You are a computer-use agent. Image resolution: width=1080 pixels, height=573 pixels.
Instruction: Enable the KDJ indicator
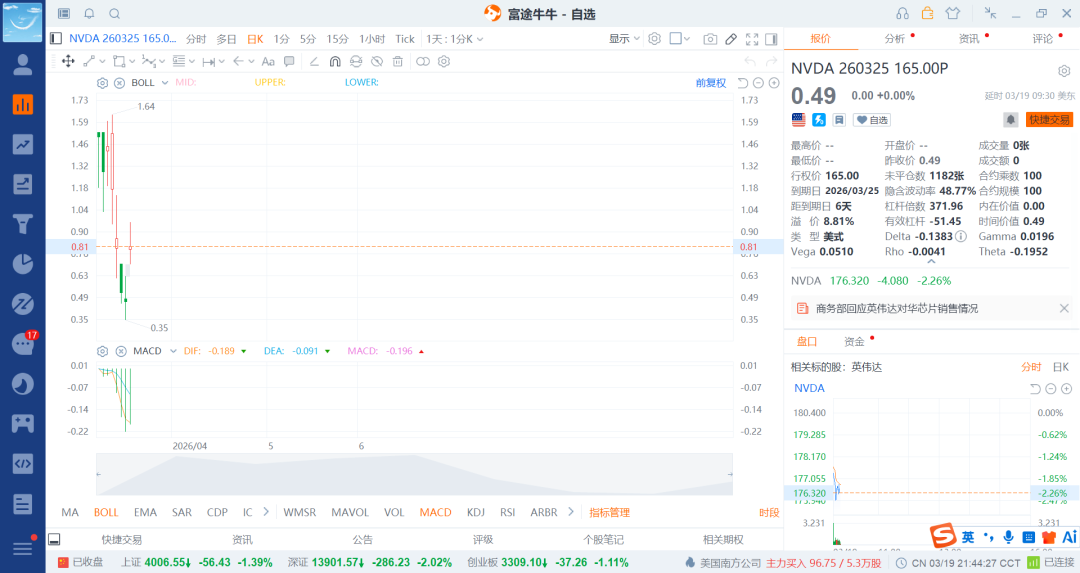(476, 512)
